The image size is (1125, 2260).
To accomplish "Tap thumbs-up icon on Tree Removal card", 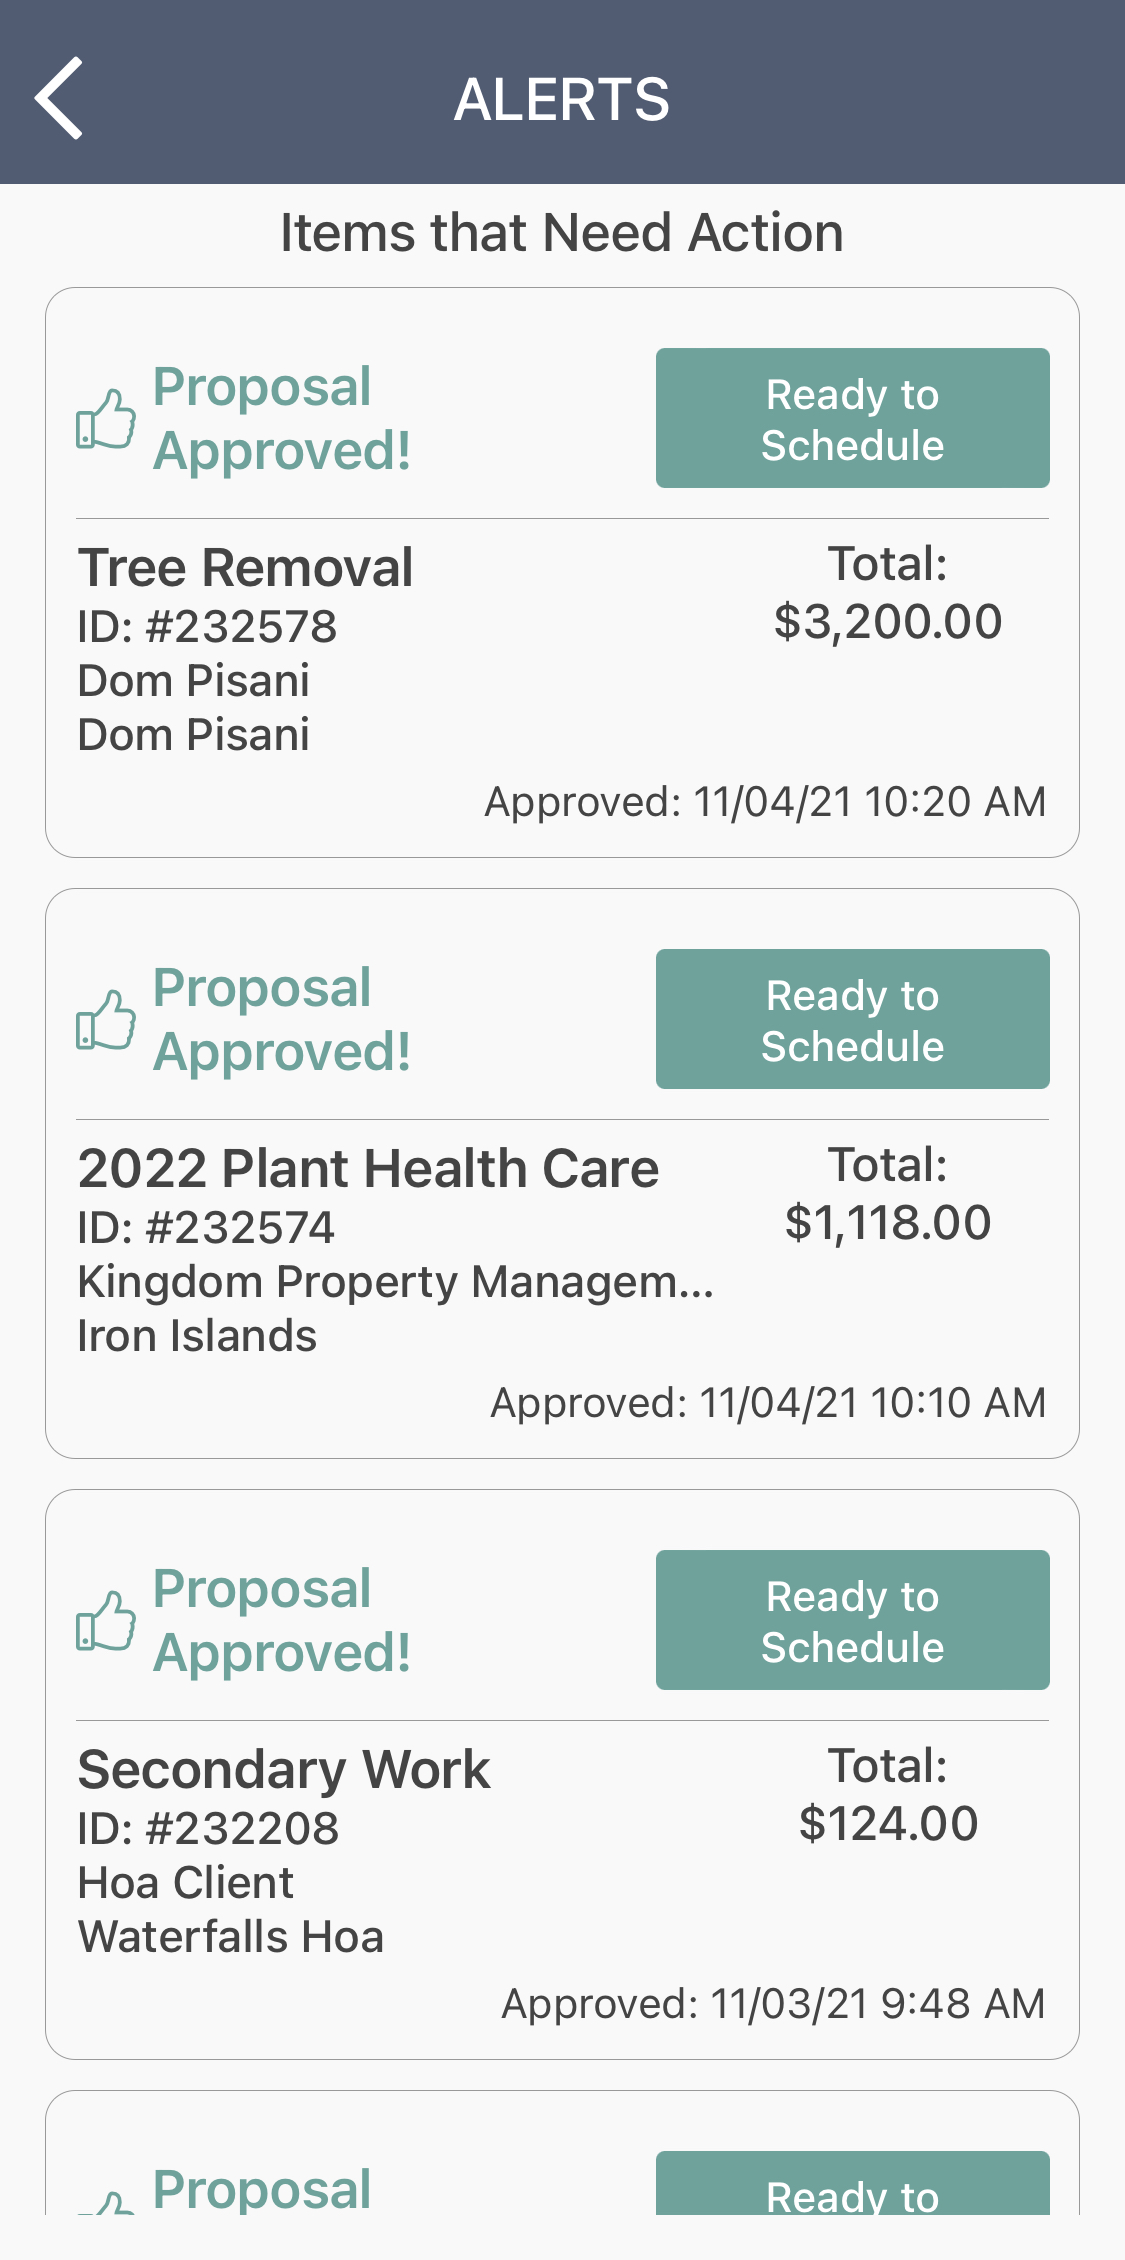I will point(106,419).
